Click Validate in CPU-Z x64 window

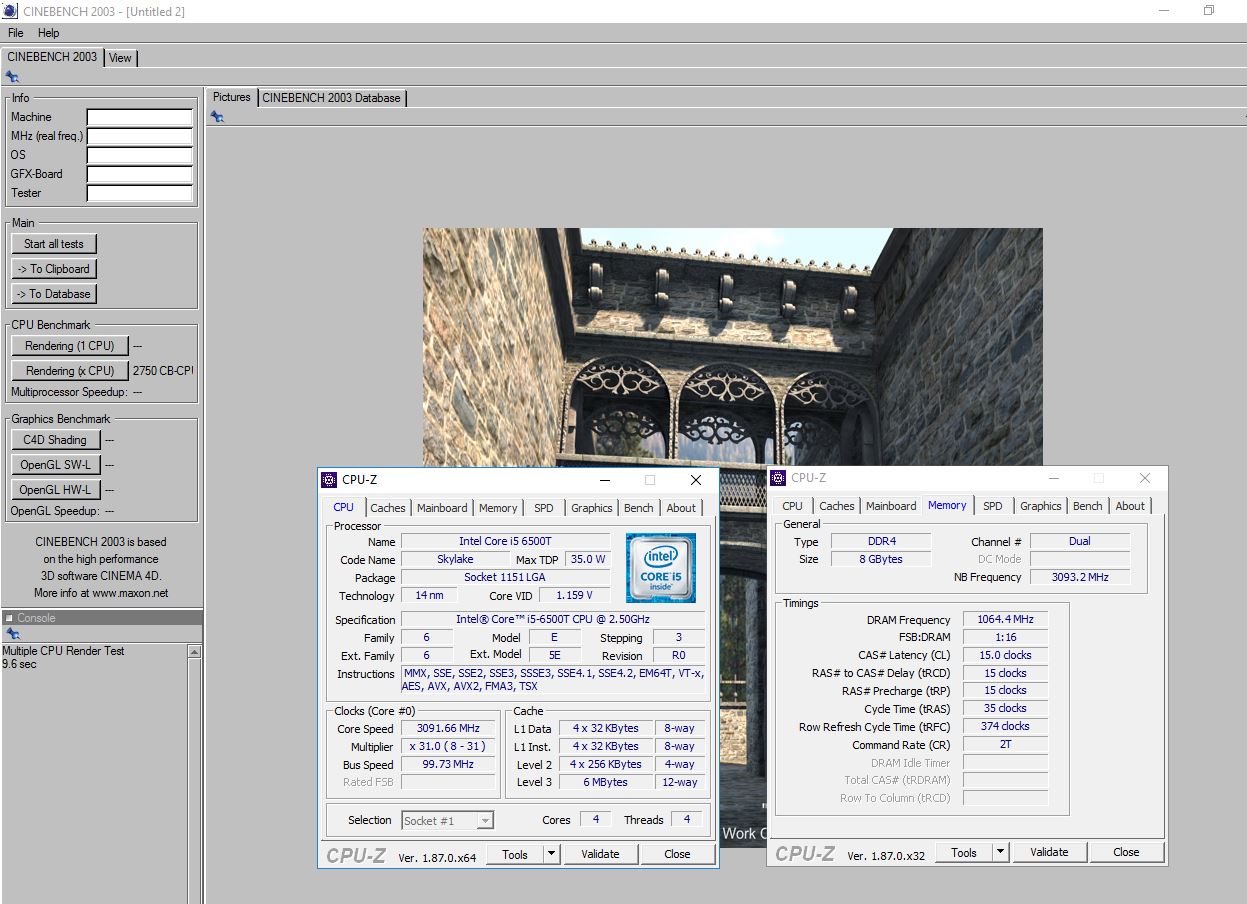pyautogui.click(x=600, y=854)
